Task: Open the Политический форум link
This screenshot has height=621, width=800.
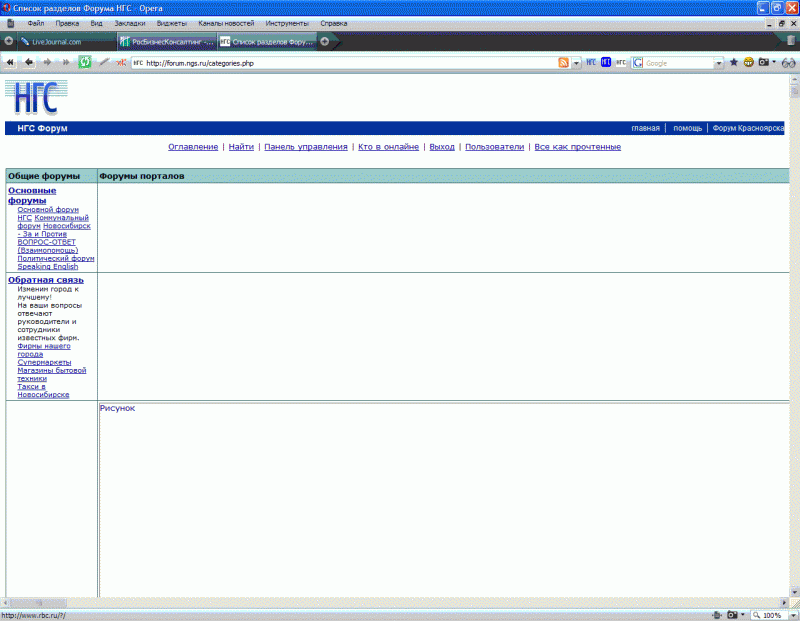Action: pyautogui.click(x=56, y=258)
